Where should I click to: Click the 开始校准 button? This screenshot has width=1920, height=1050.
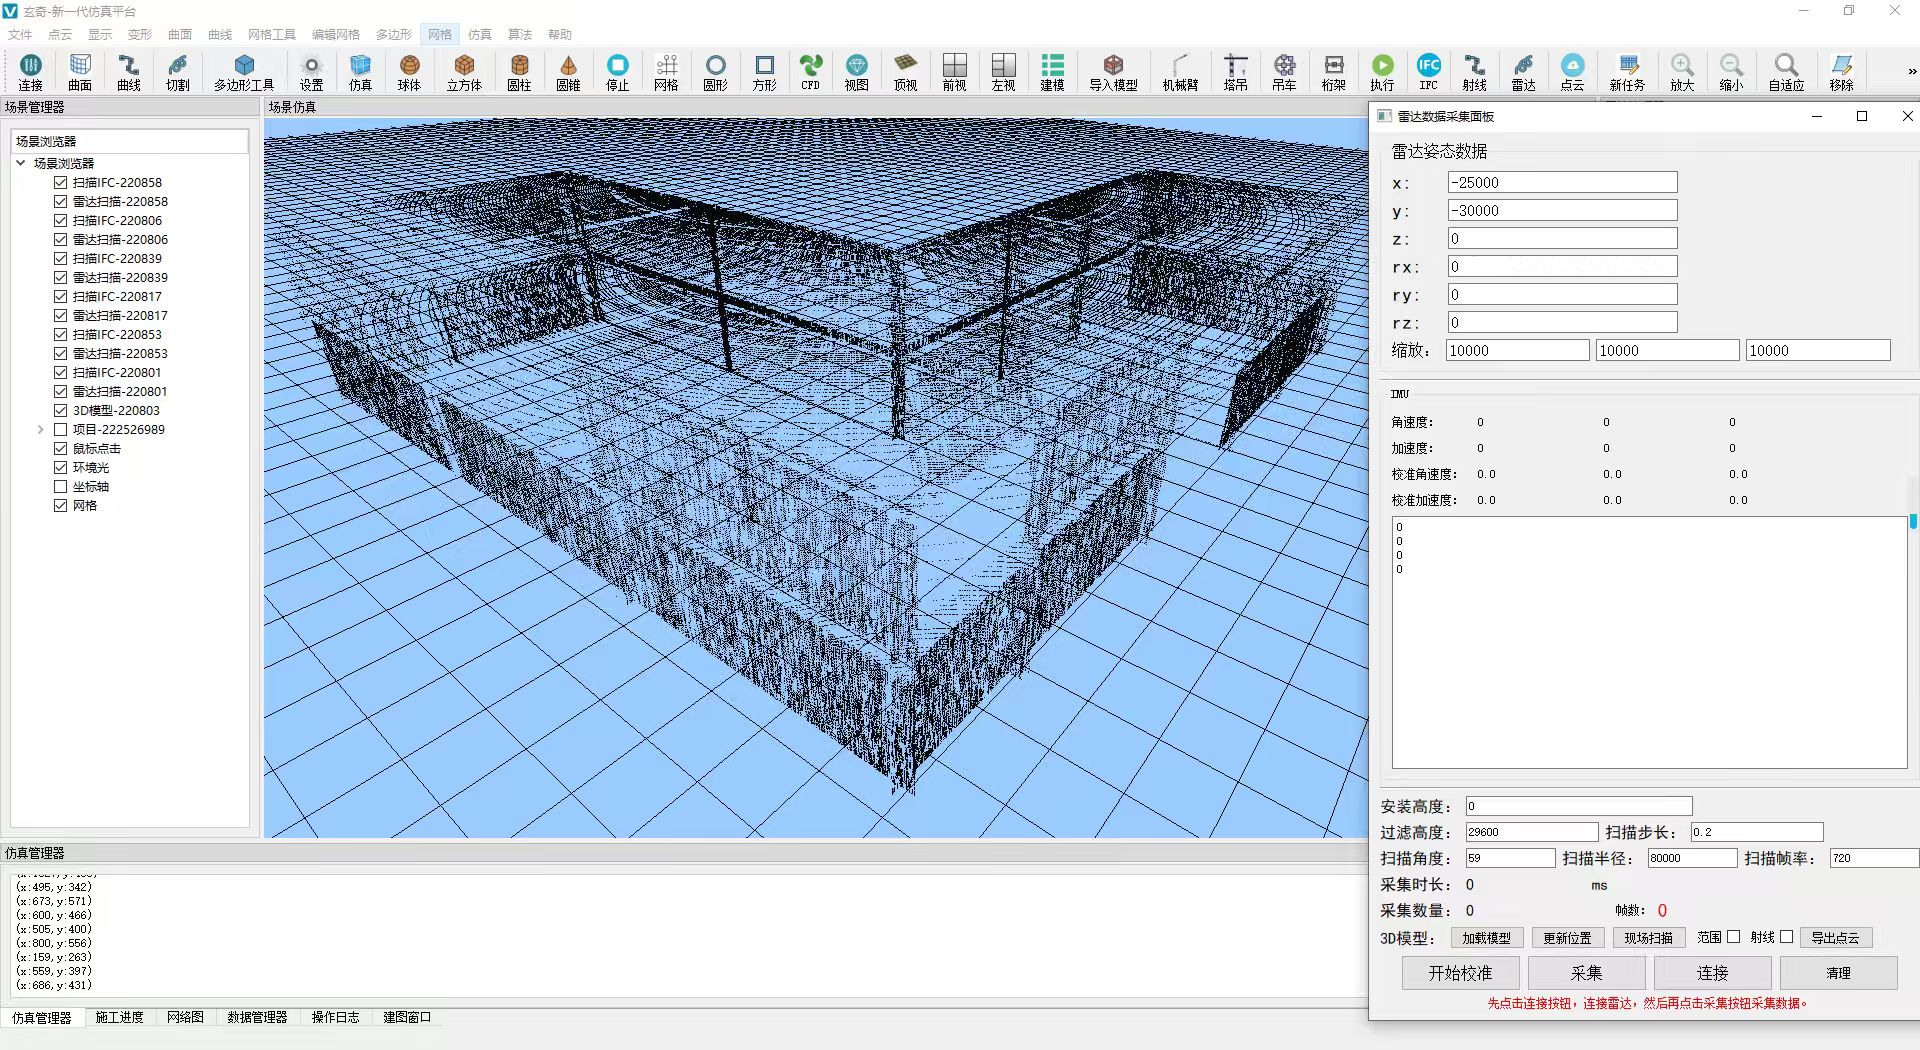[x=1460, y=973]
